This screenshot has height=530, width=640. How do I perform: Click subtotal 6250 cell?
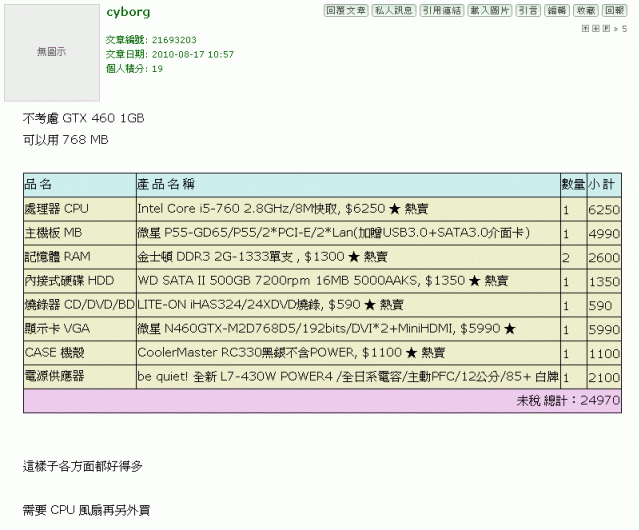tap(604, 210)
